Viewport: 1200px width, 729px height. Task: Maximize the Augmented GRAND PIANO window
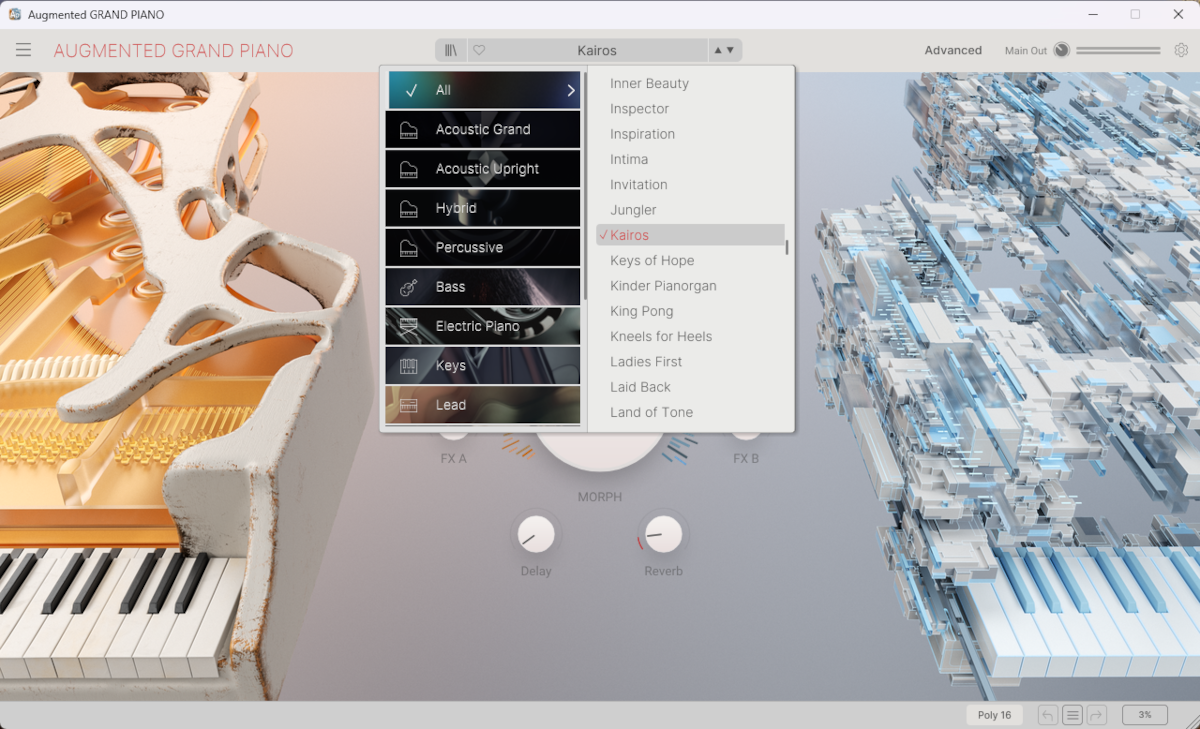(1135, 14)
